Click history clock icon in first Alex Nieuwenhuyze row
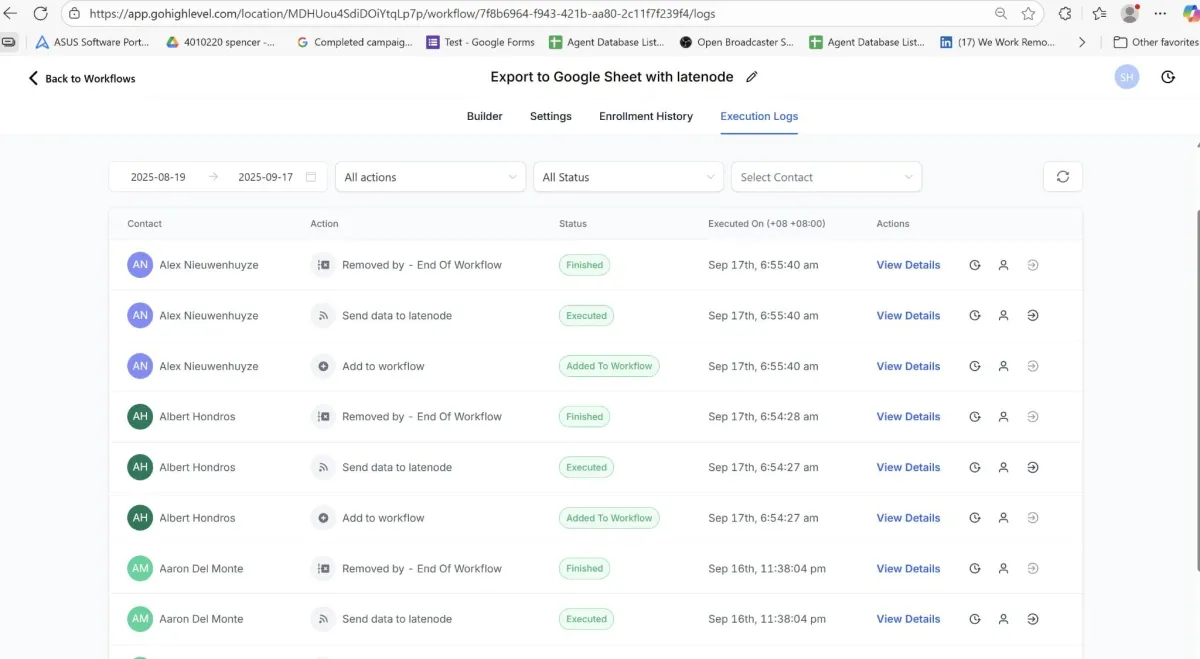This screenshot has width=1200, height=659. 975,265
